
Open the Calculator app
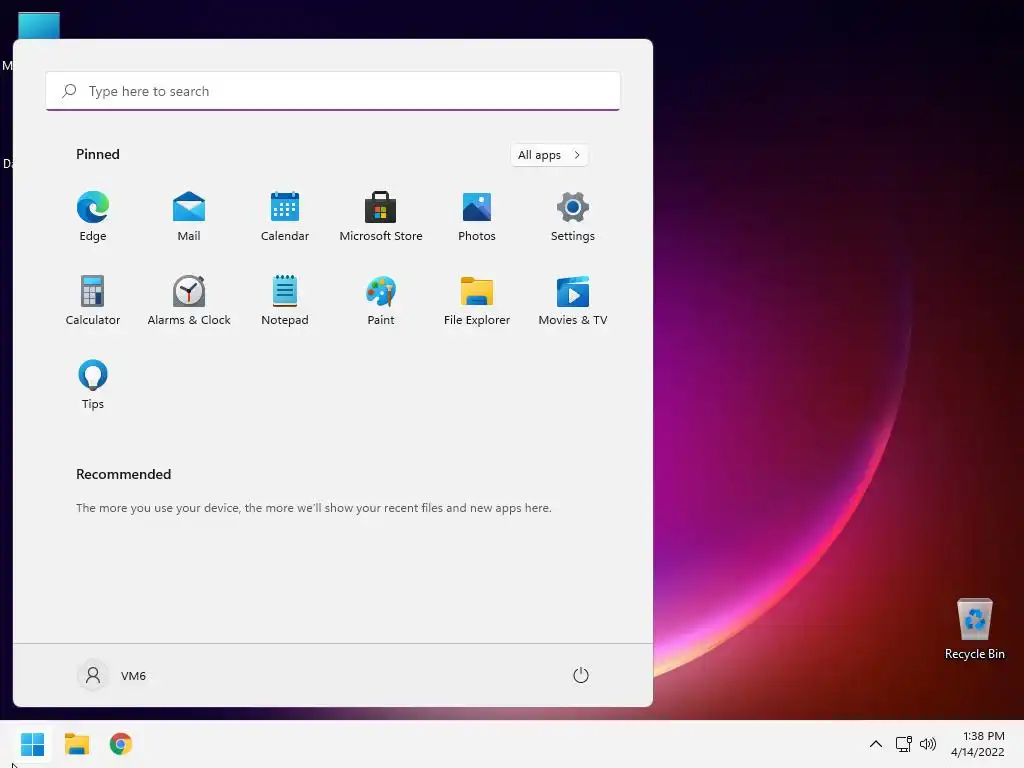tap(93, 300)
